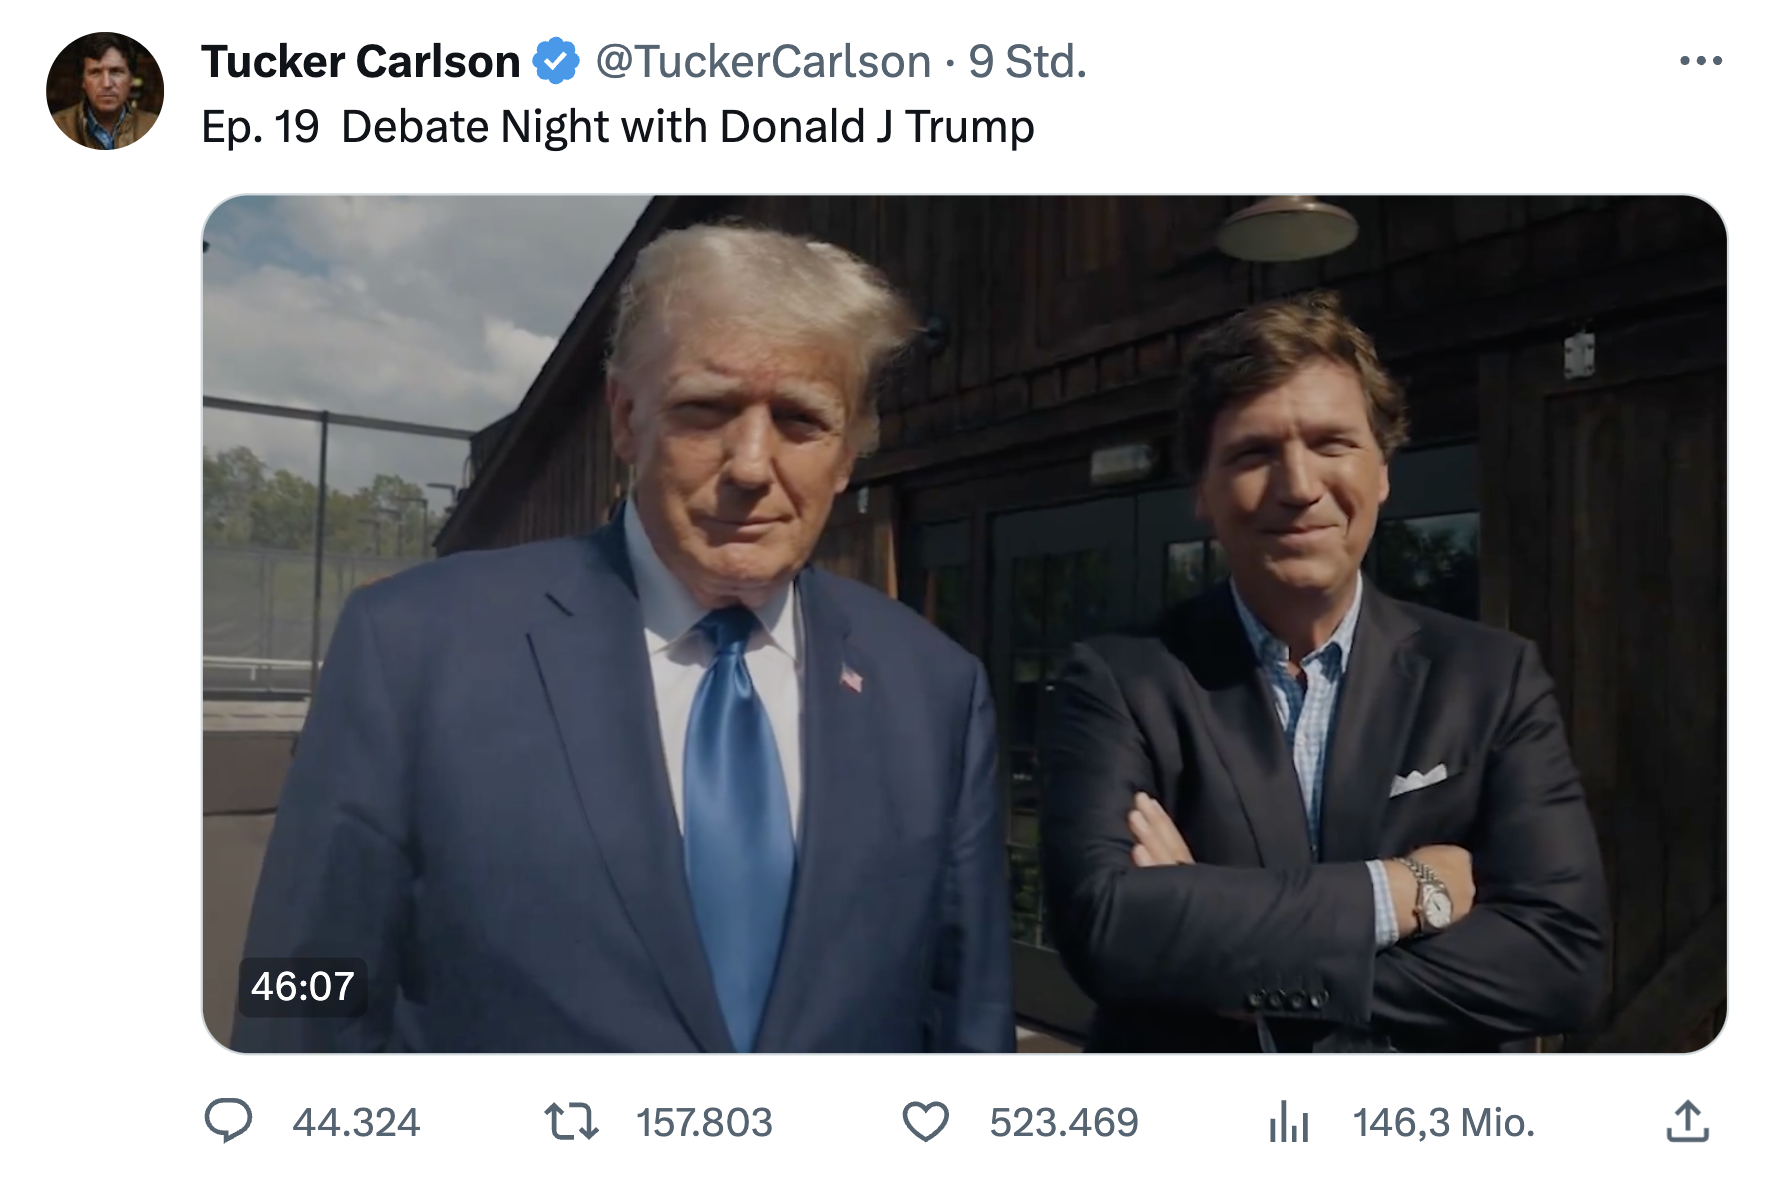Click the Tucker Carlson display name
The height and width of the screenshot is (1180, 1772).
(x=360, y=62)
